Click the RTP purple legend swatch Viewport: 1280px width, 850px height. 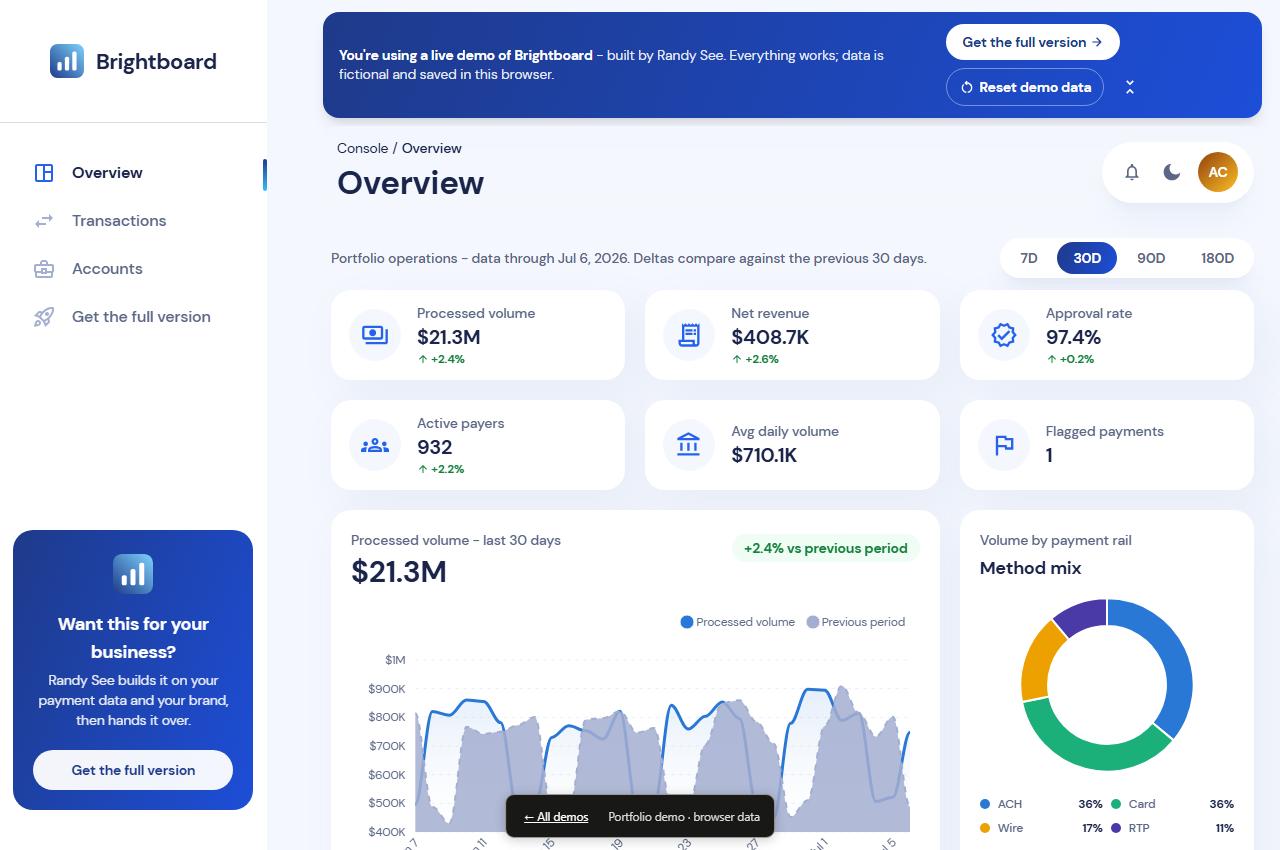click(x=1116, y=828)
